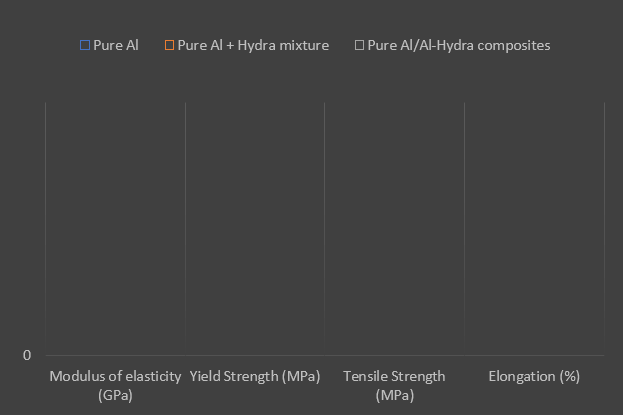Select the 0 value on the vertical axis

(x=27, y=355)
